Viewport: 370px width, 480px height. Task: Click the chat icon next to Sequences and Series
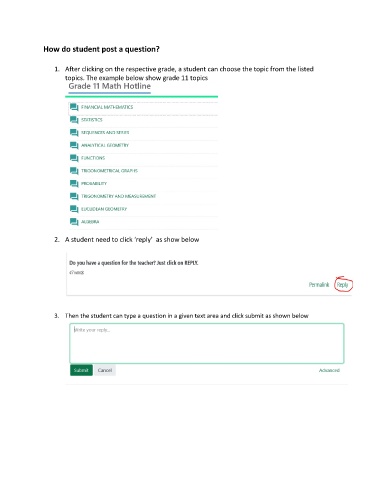click(x=74, y=133)
